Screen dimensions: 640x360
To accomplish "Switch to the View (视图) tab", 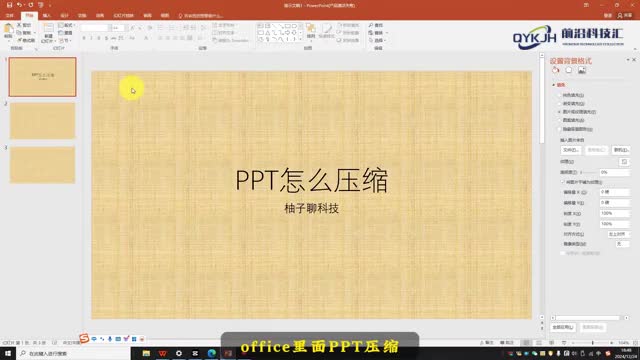I will (x=165, y=16).
